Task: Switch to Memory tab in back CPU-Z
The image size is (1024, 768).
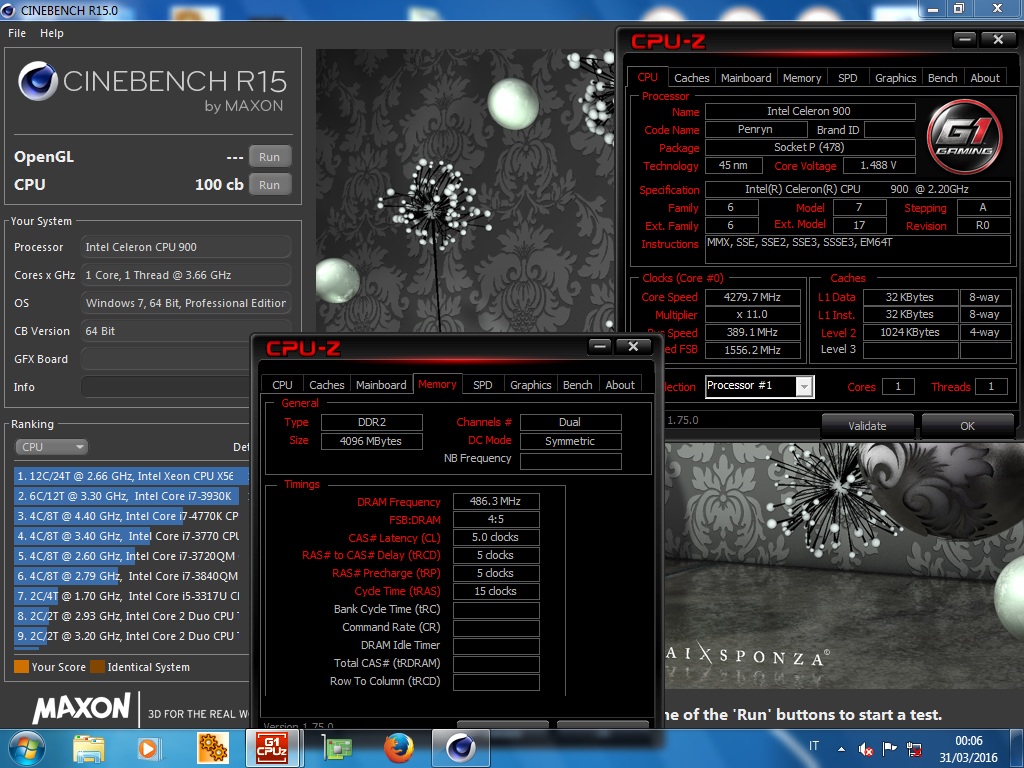Action: tap(802, 78)
